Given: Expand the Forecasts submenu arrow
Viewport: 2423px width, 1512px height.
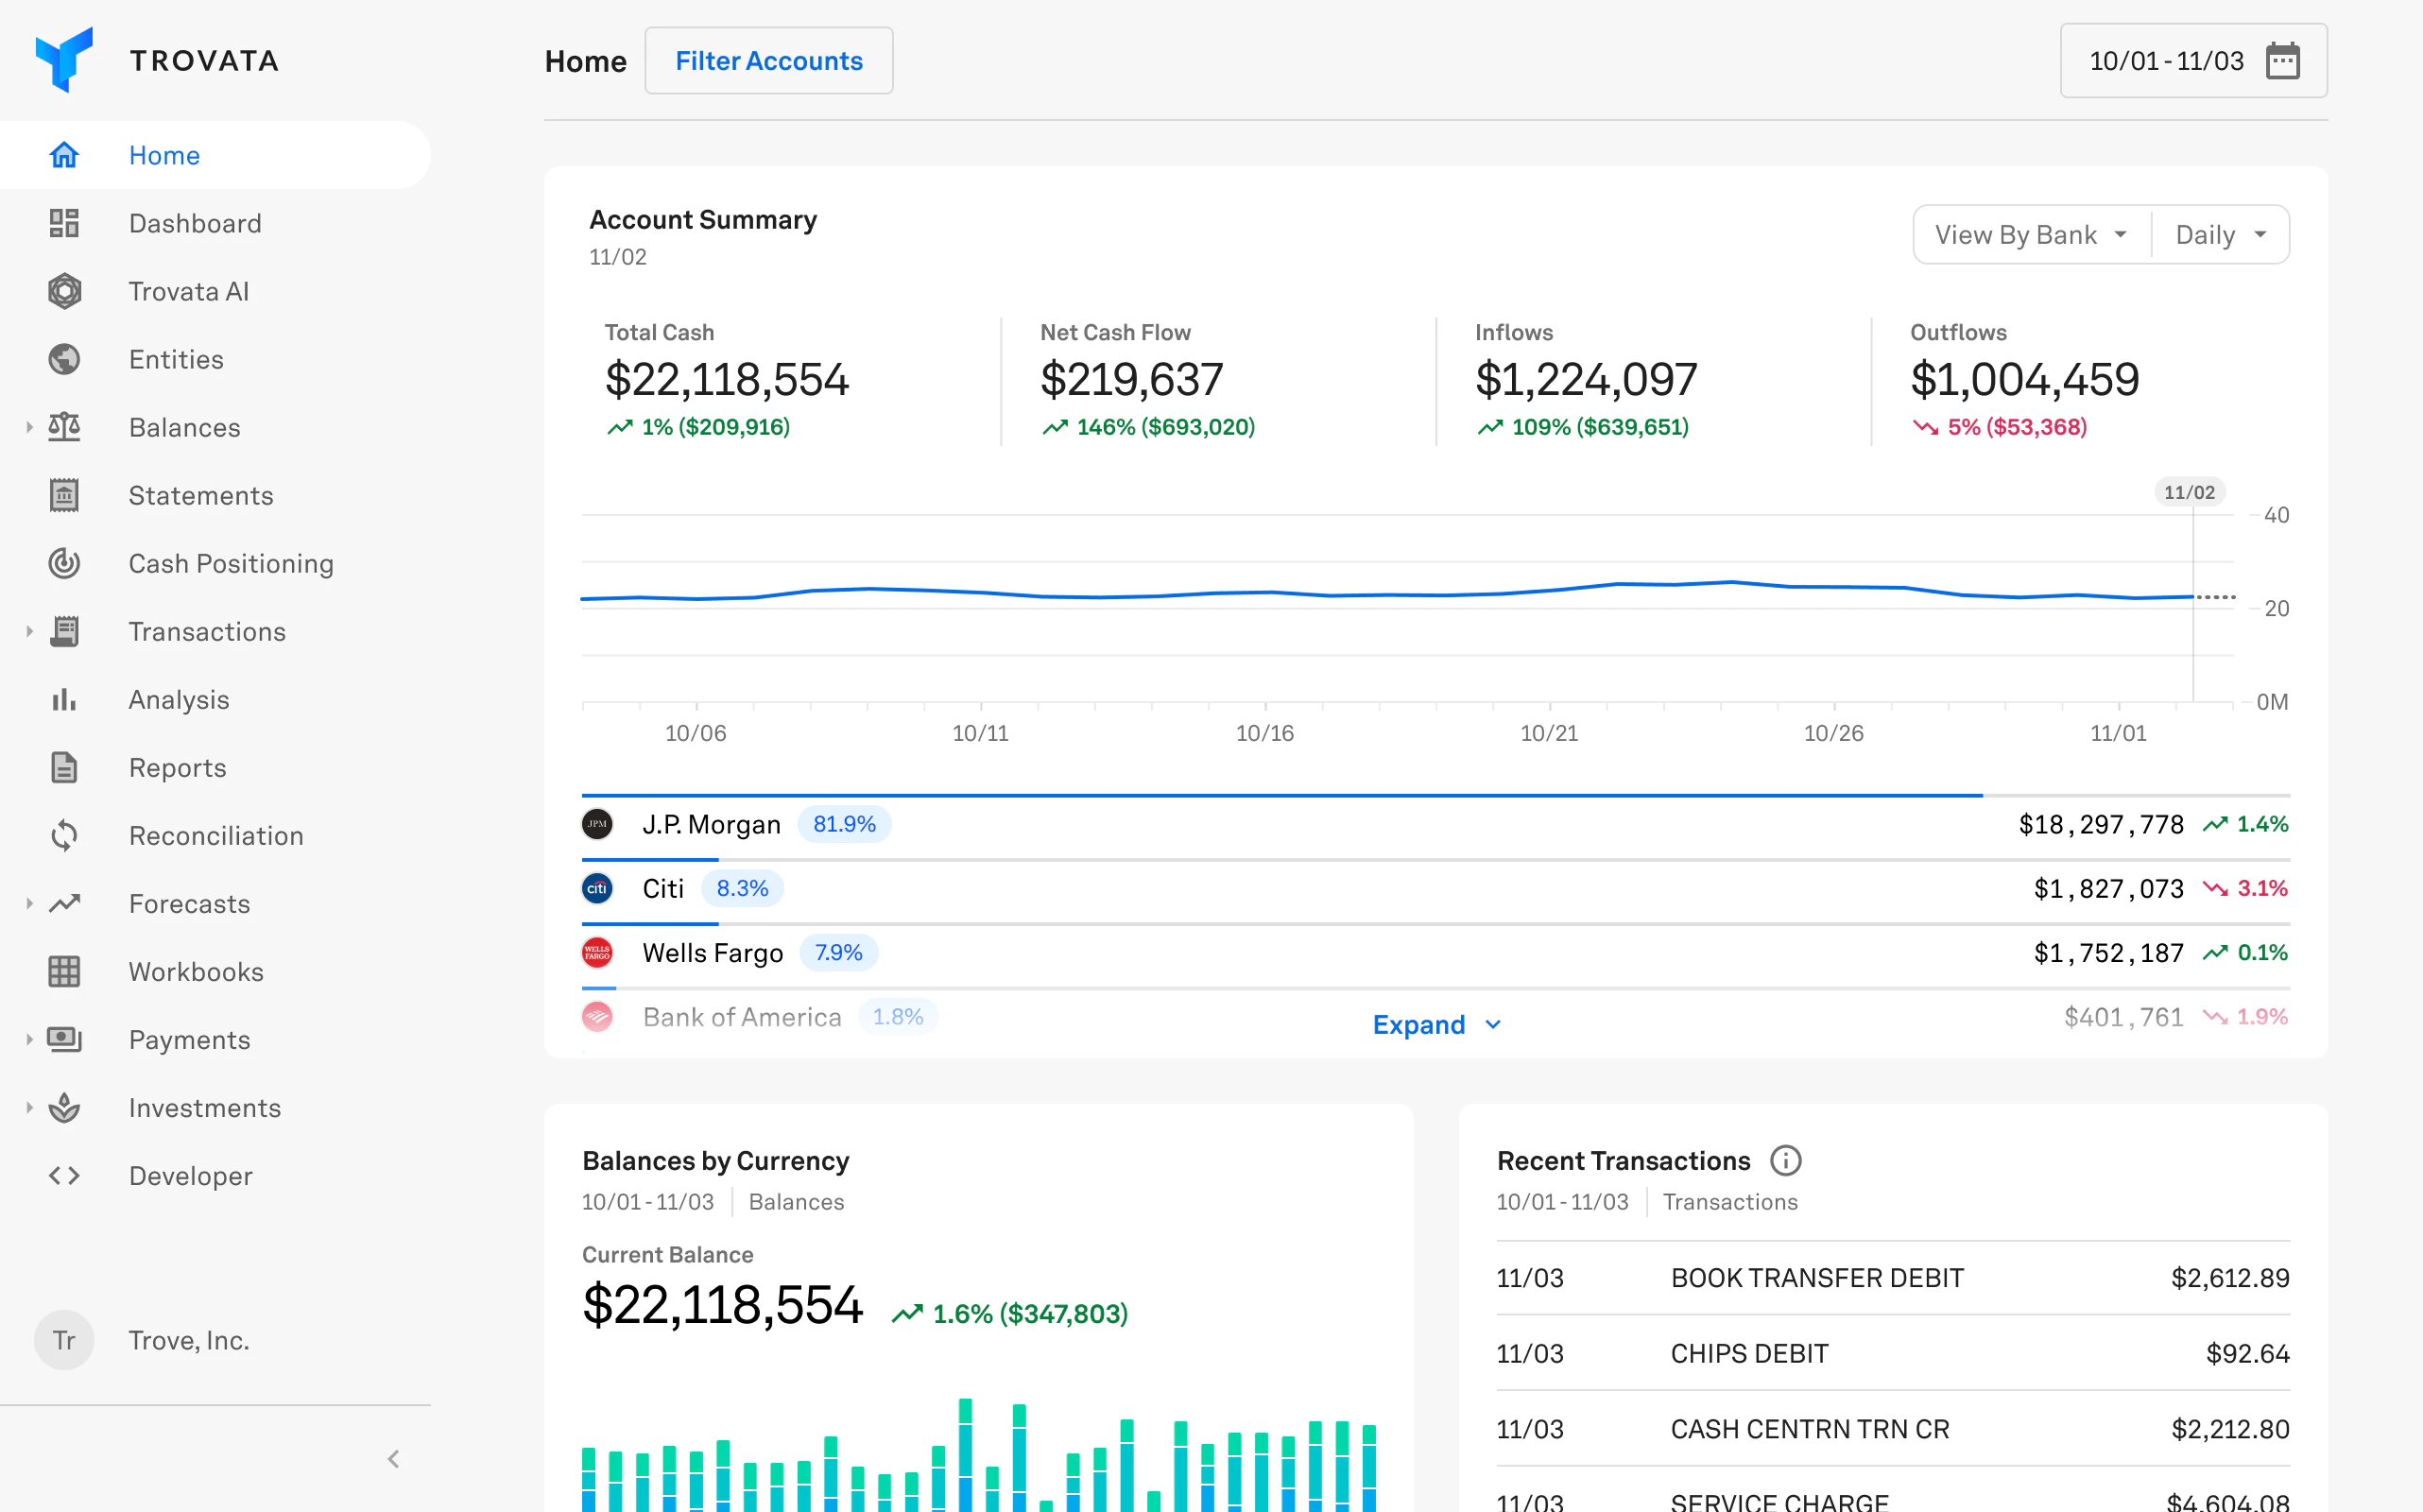Looking at the screenshot, I should 29,903.
